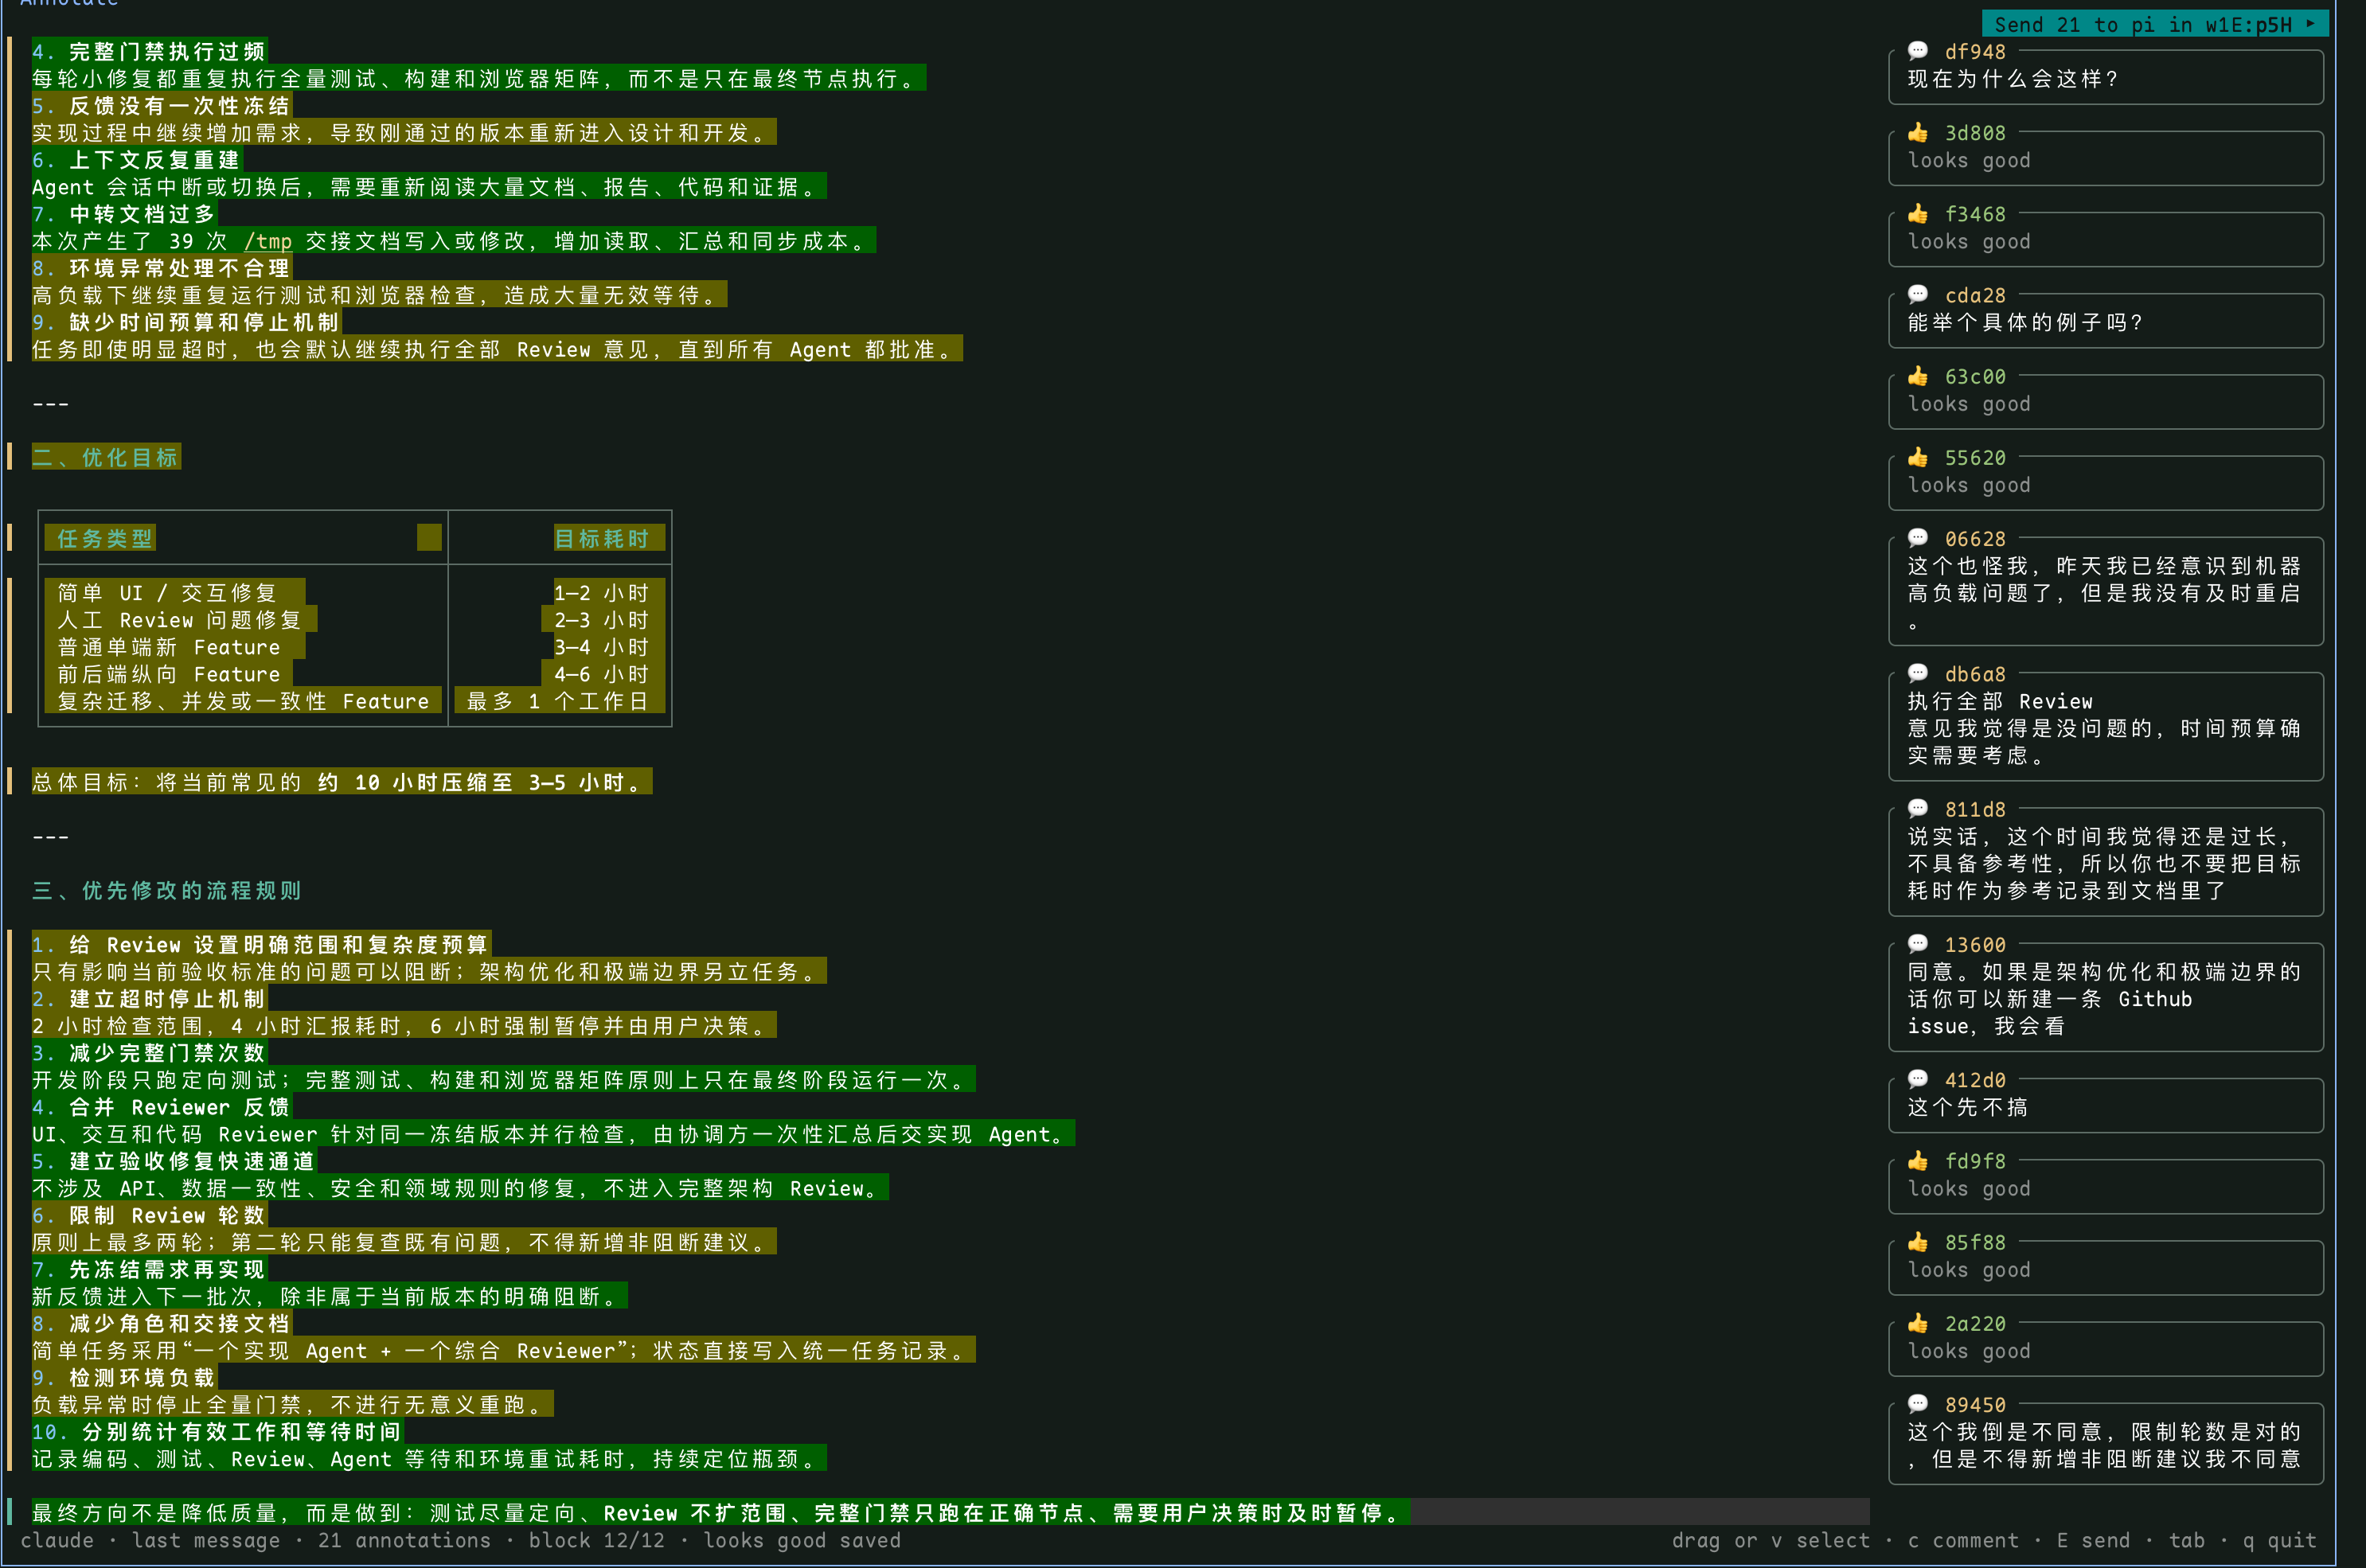The width and height of the screenshot is (2366, 1568).
Task: Select the line 总体目标 about 3–5 小时
Action: click(x=342, y=782)
